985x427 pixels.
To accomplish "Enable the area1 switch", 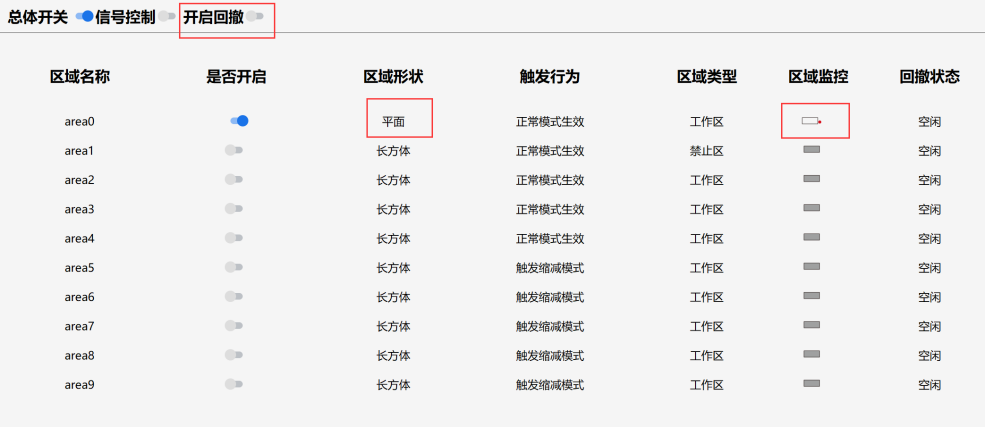I will tap(234, 150).
